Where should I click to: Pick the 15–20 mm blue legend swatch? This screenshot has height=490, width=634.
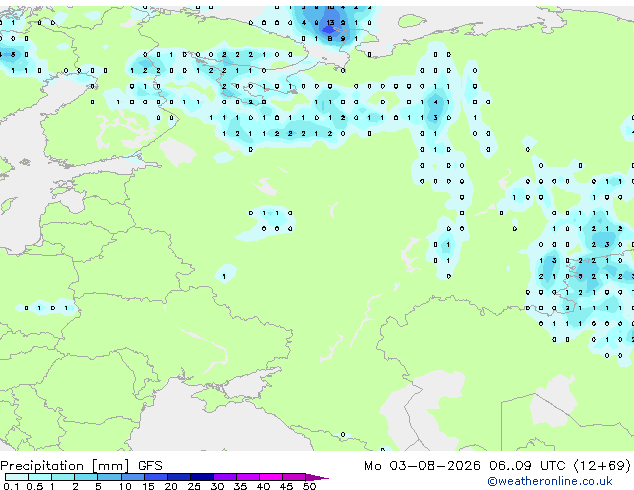click(x=156, y=477)
